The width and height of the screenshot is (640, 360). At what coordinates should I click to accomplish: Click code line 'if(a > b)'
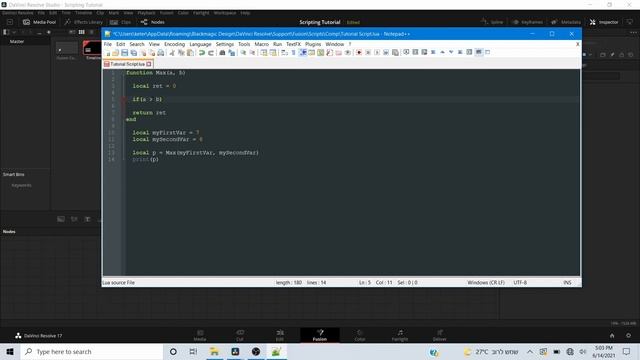[x=147, y=99]
